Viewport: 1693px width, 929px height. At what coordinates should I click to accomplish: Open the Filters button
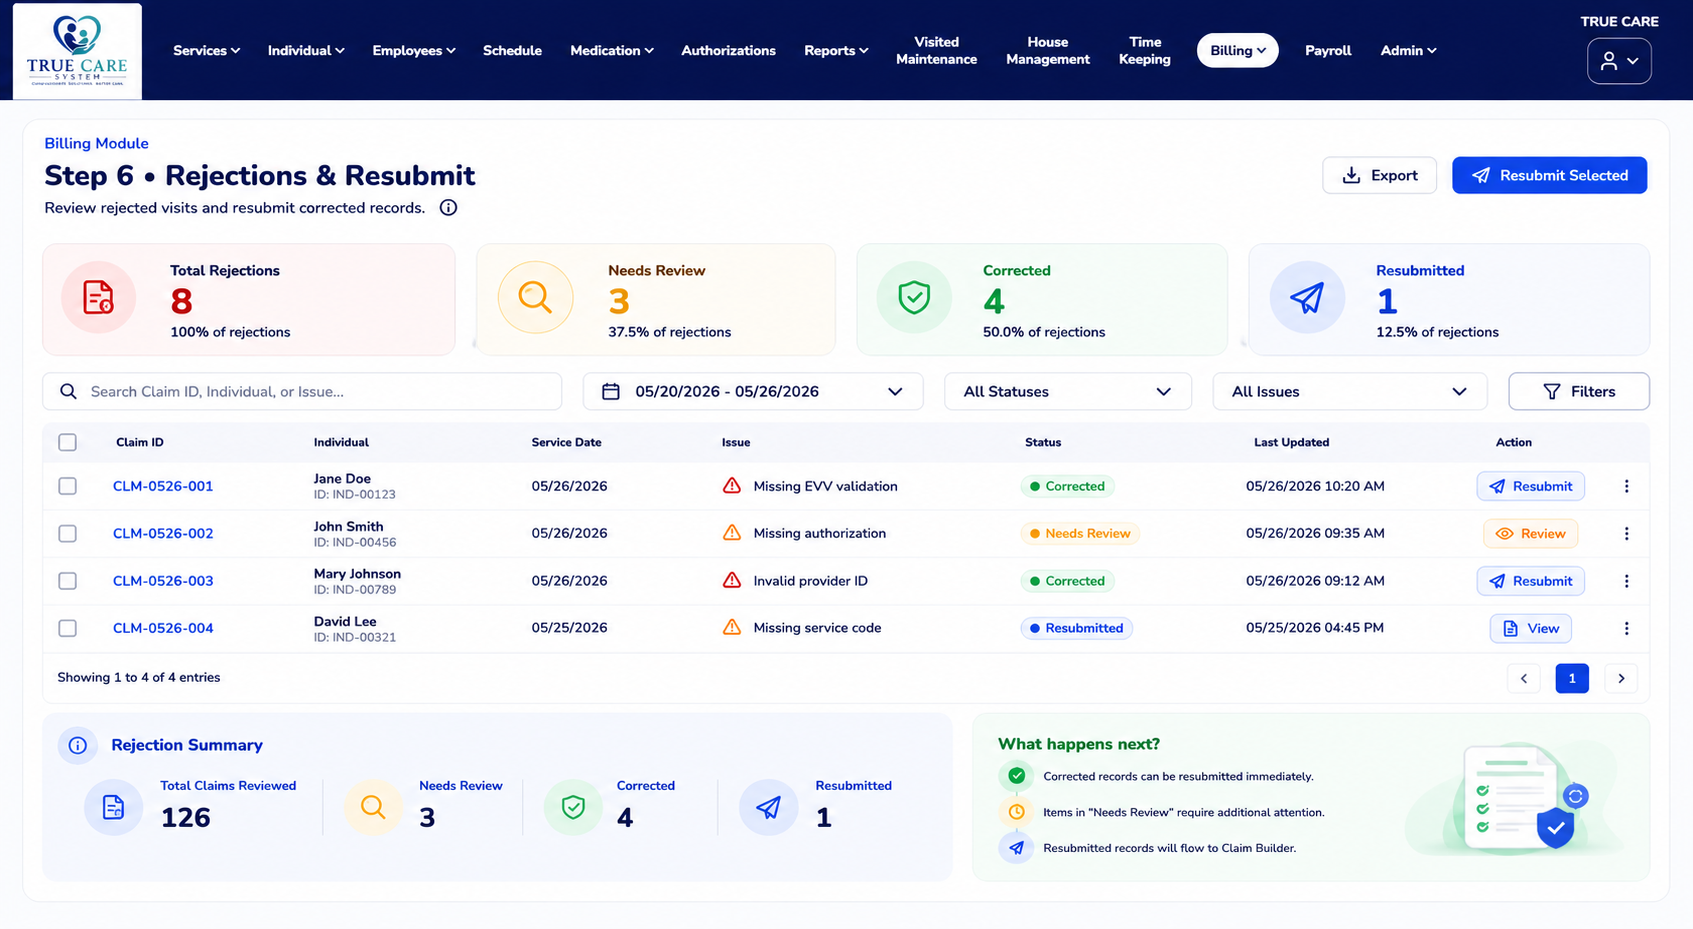click(1578, 392)
